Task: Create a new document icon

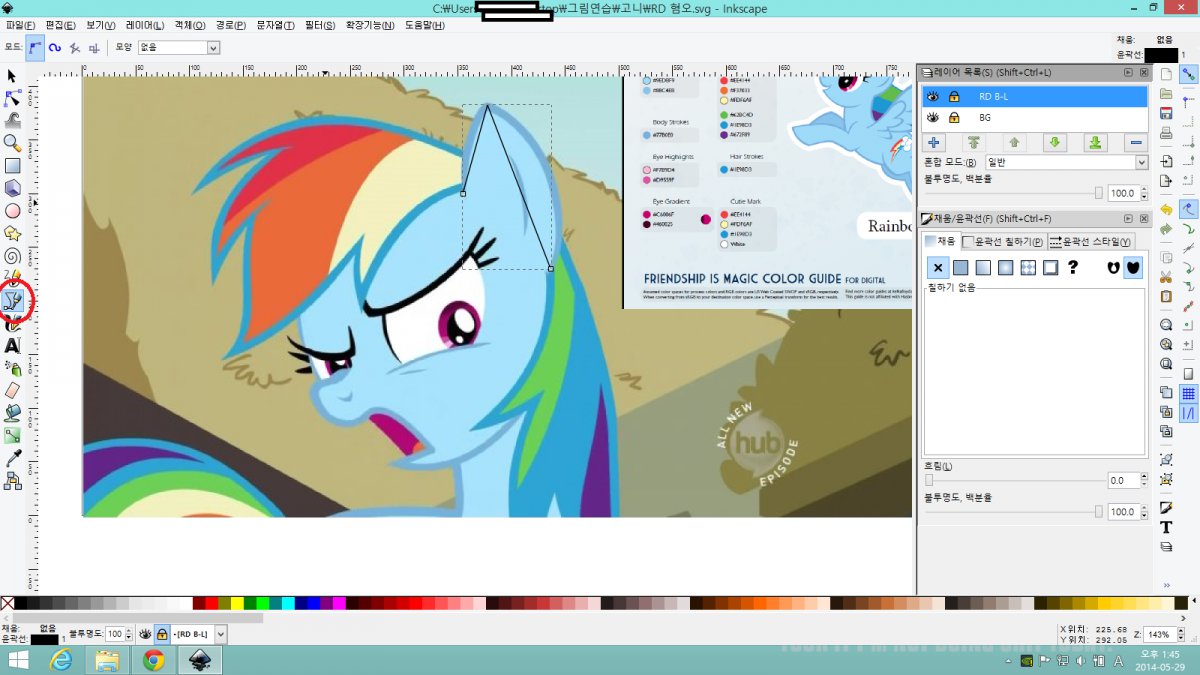Action: pyautogui.click(x=1166, y=74)
